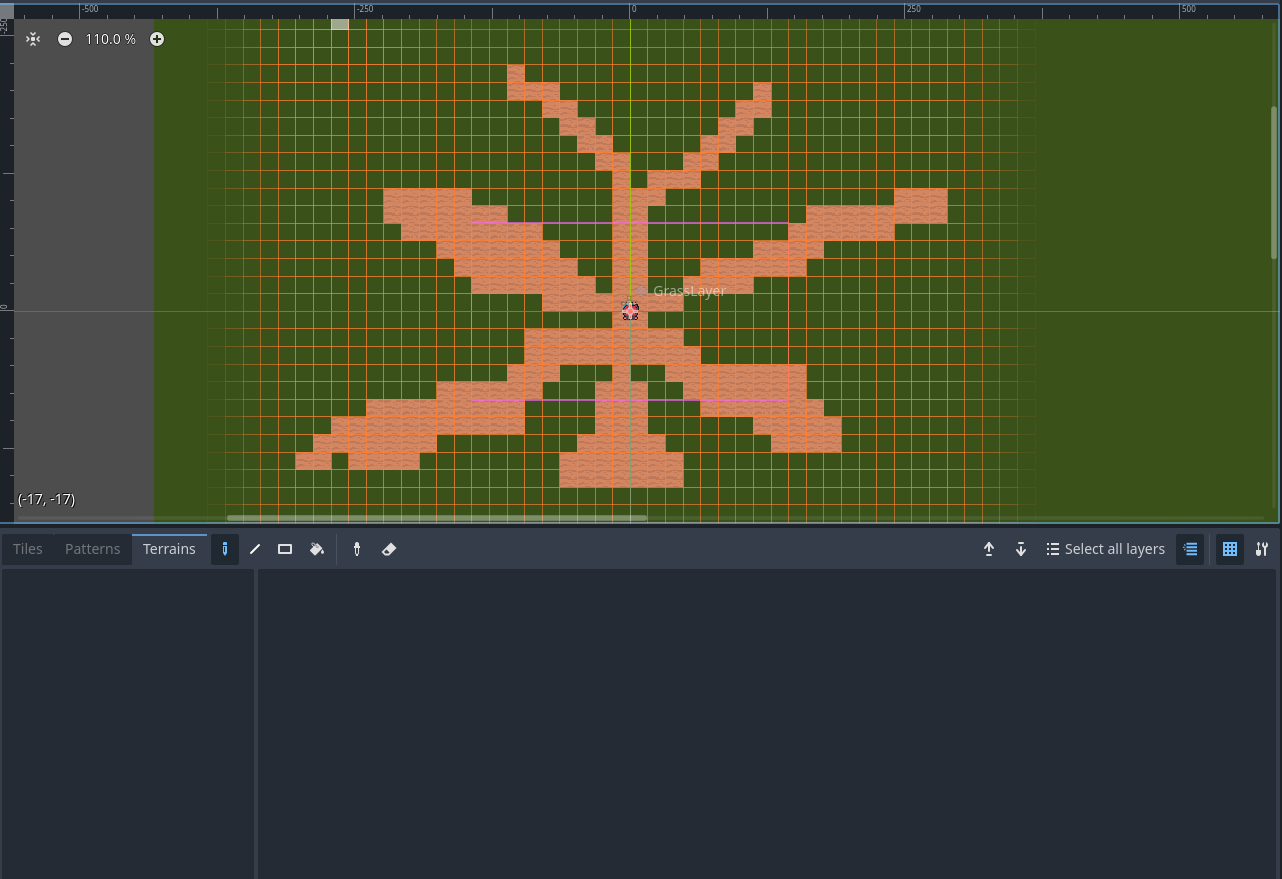
Task: Reset zoom via the 110.0 % label
Action: tap(110, 39)
